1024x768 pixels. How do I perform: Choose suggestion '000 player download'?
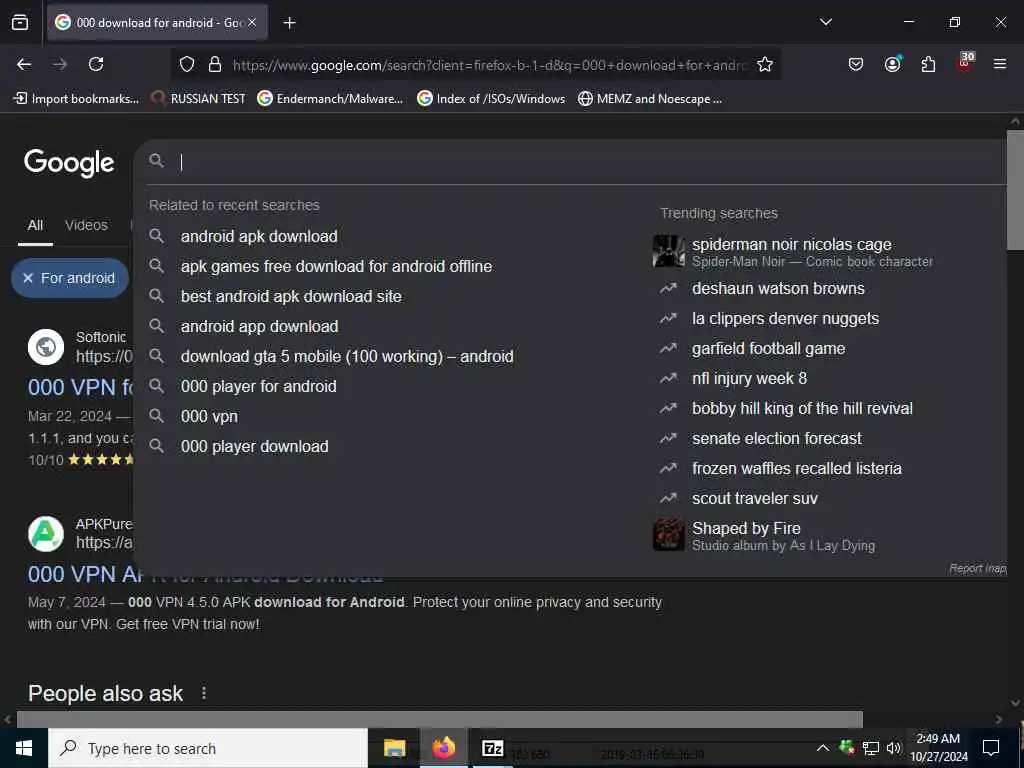pos(255,447)
